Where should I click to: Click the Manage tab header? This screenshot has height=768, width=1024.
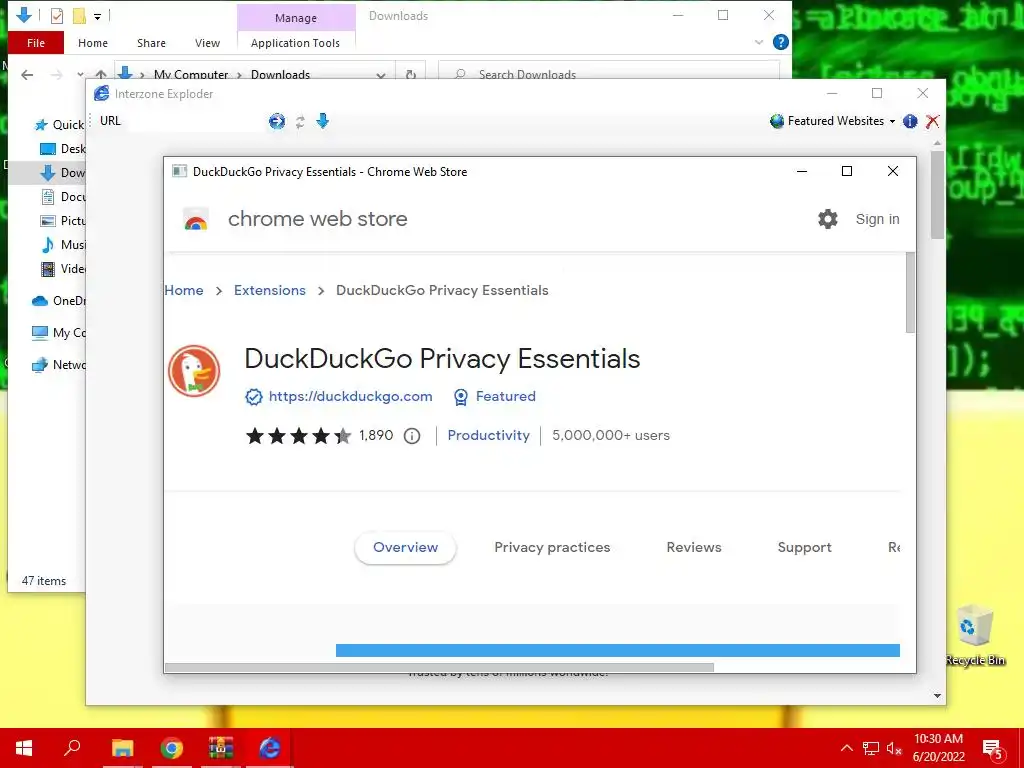click(296, 18)
